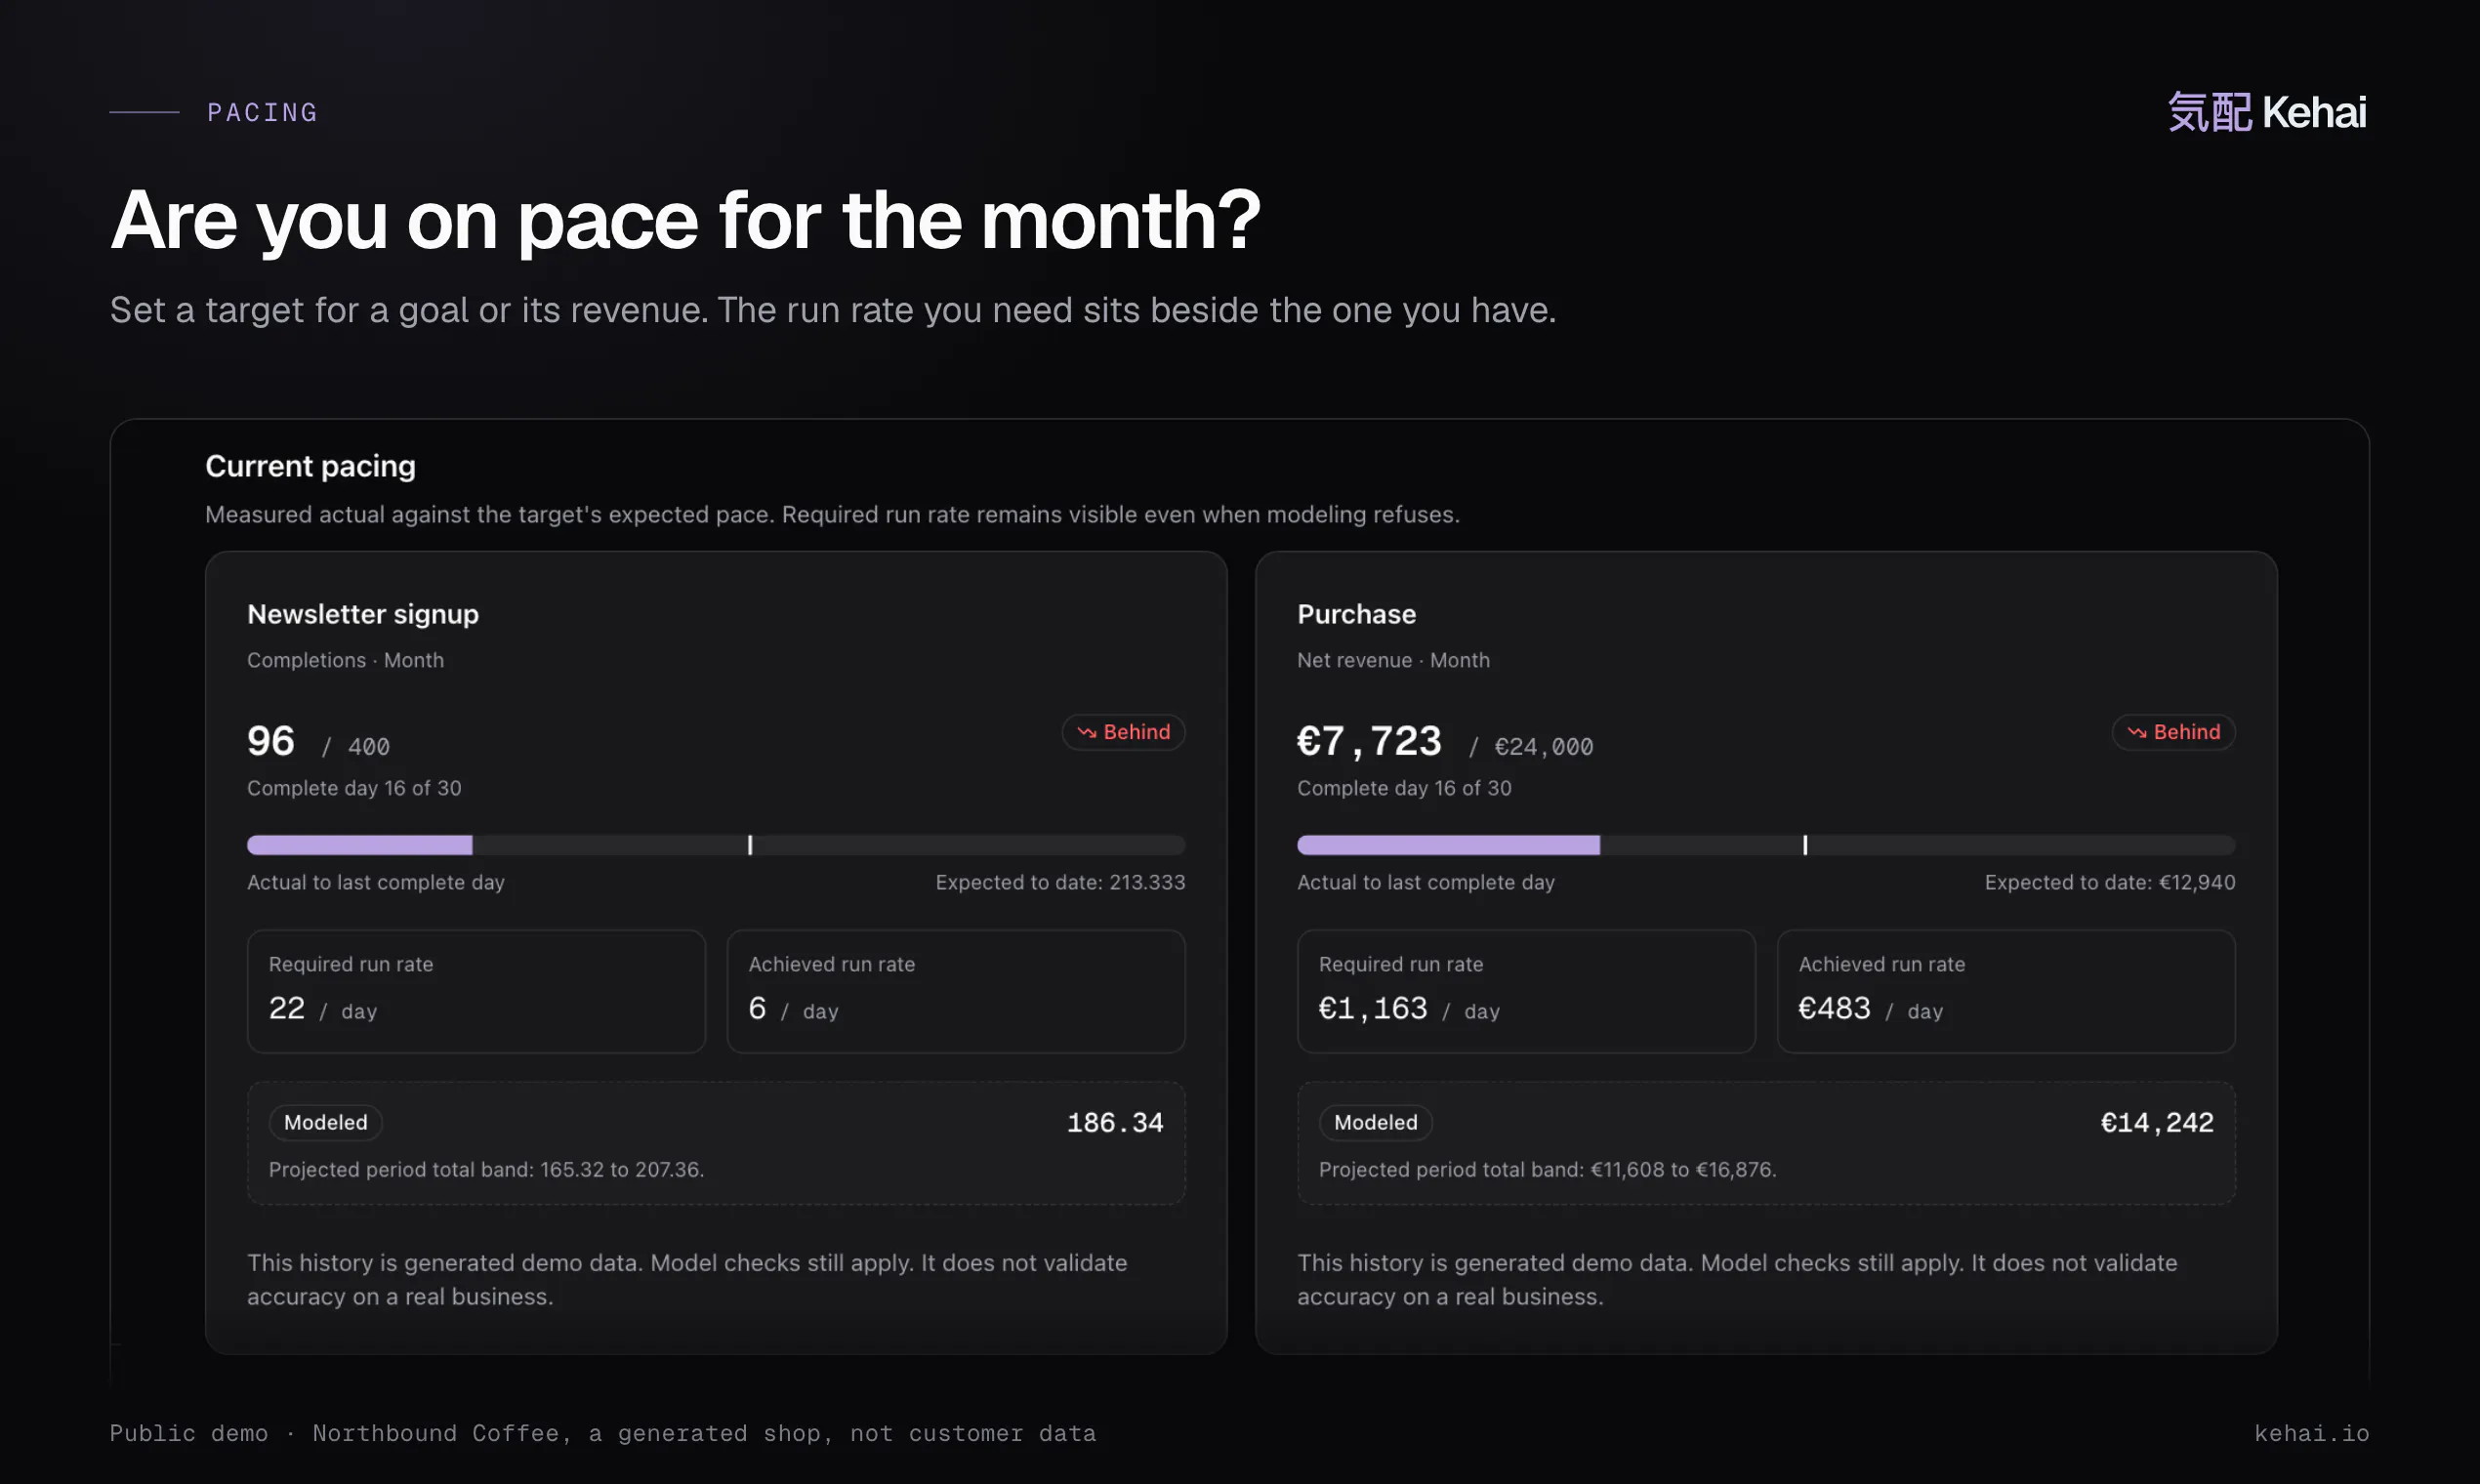Viewport: 2480px width, 1484px height.
Task: Click 'Complete day 16 of 30' under Newsletter signup
Action: (354, 788)
